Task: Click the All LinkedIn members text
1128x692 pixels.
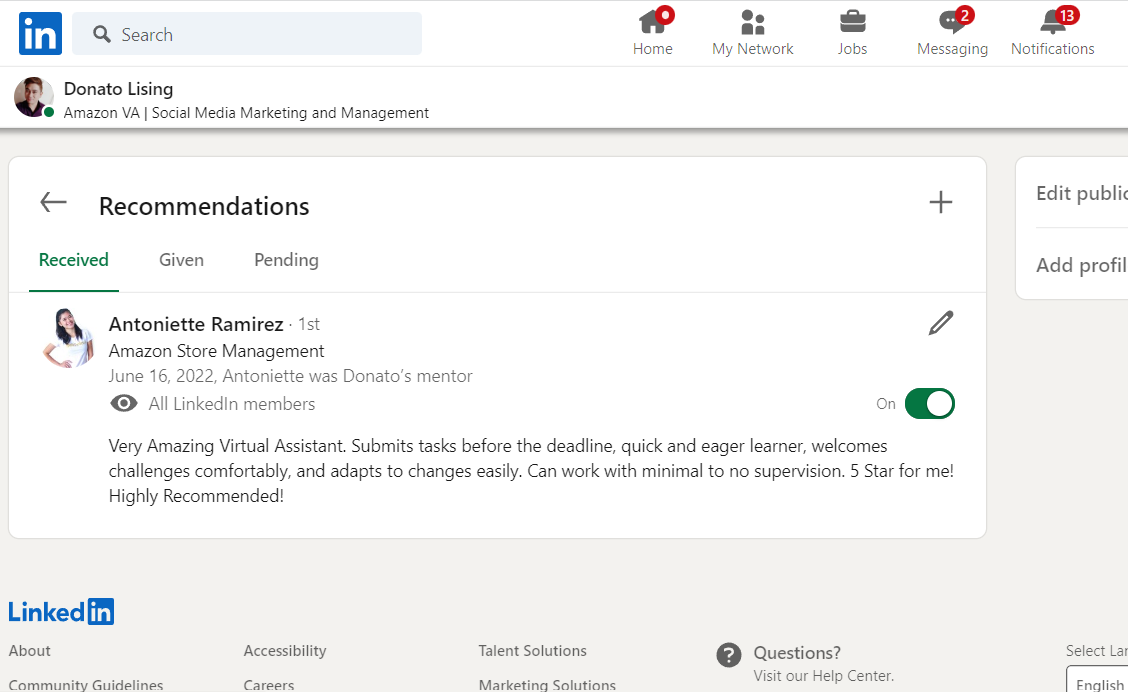Action: point(232,404)
